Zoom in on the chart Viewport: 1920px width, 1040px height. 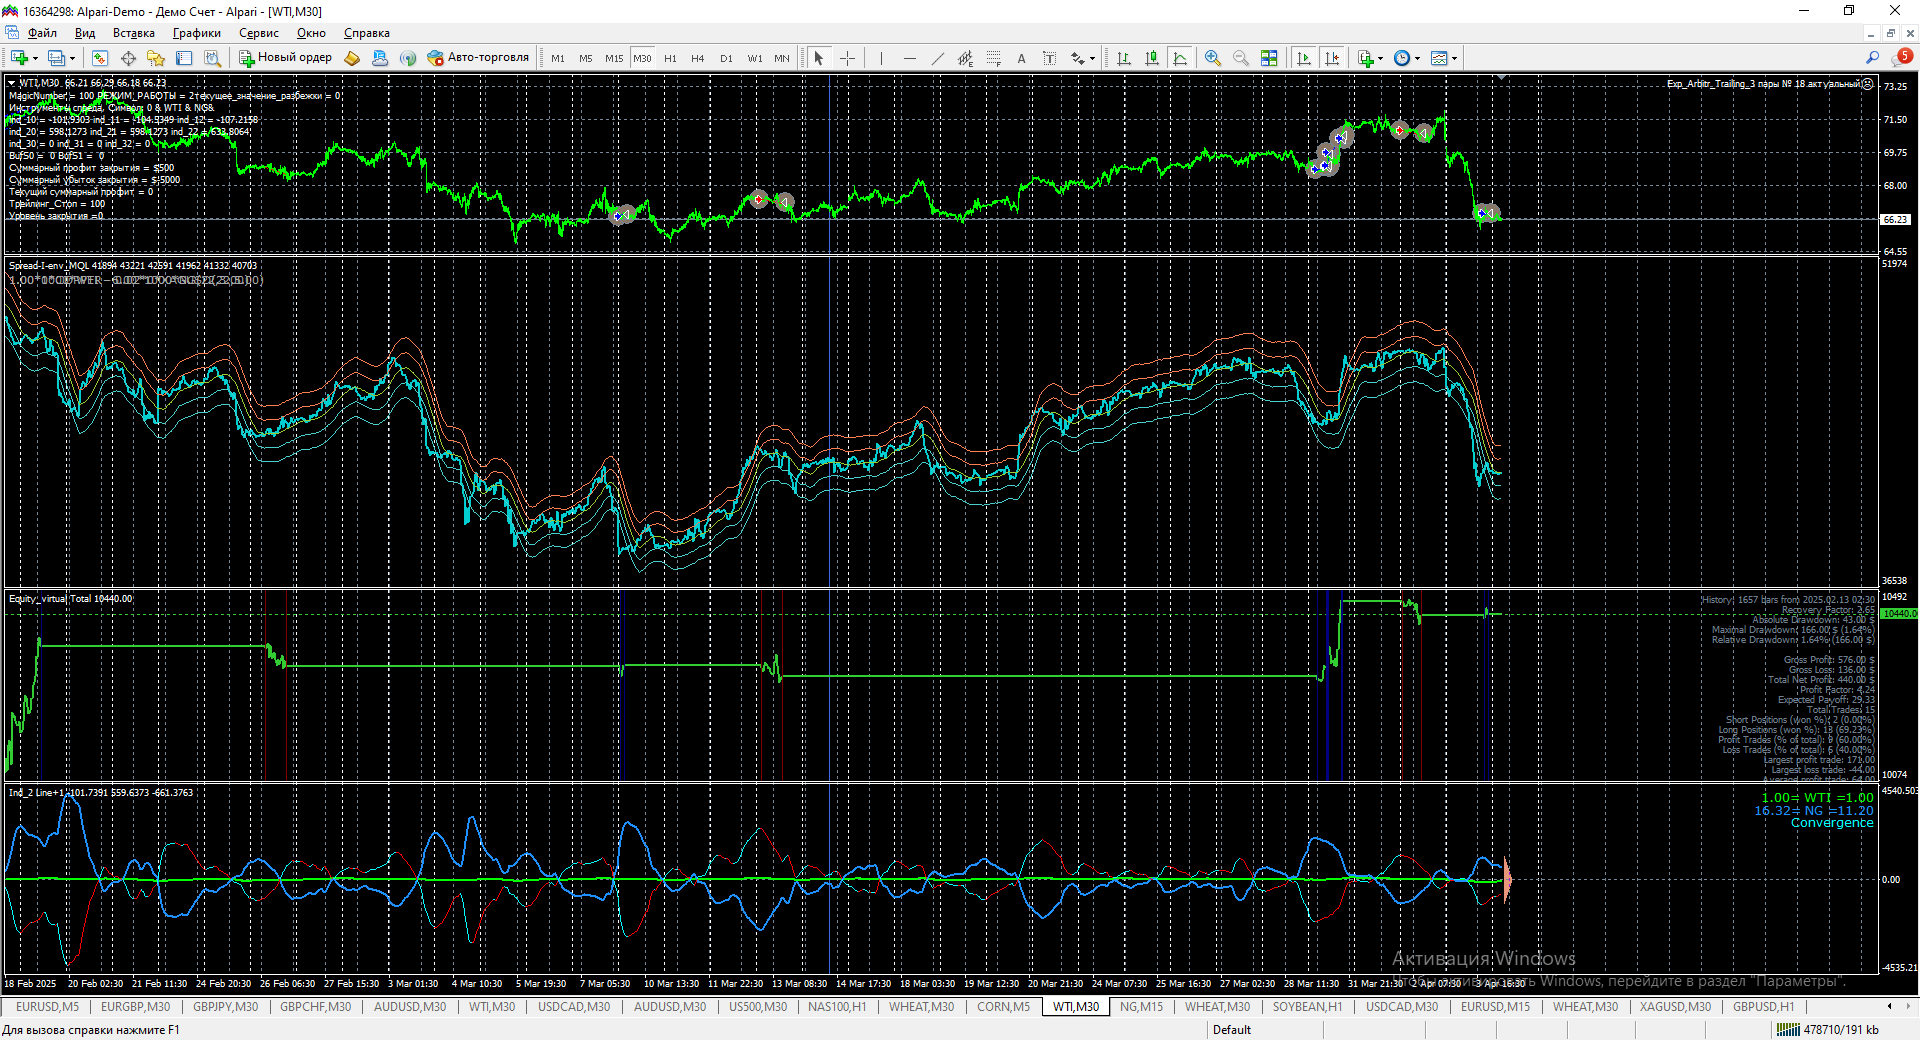(x=1213, y=58)
